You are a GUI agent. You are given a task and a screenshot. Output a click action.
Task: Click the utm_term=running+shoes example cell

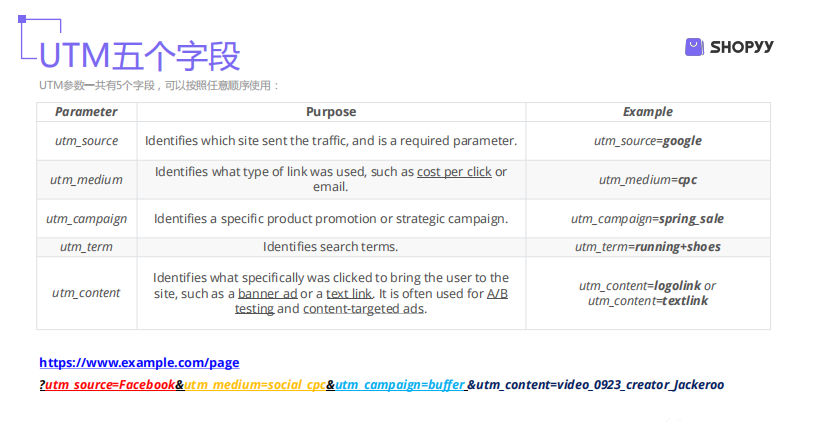click(x=647, y=247)
